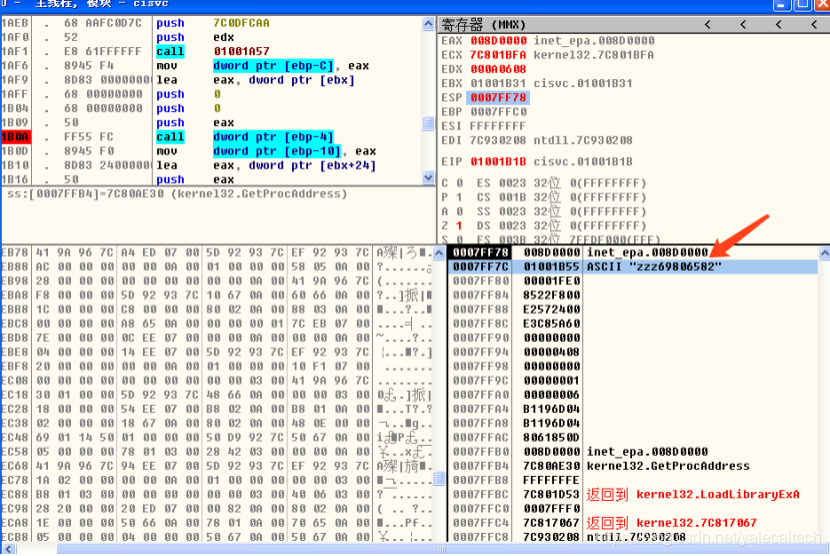830x556 pixels.
Task: Select stack row 0007FFAC value 8061850D
Action: click(x=633, y=437)
